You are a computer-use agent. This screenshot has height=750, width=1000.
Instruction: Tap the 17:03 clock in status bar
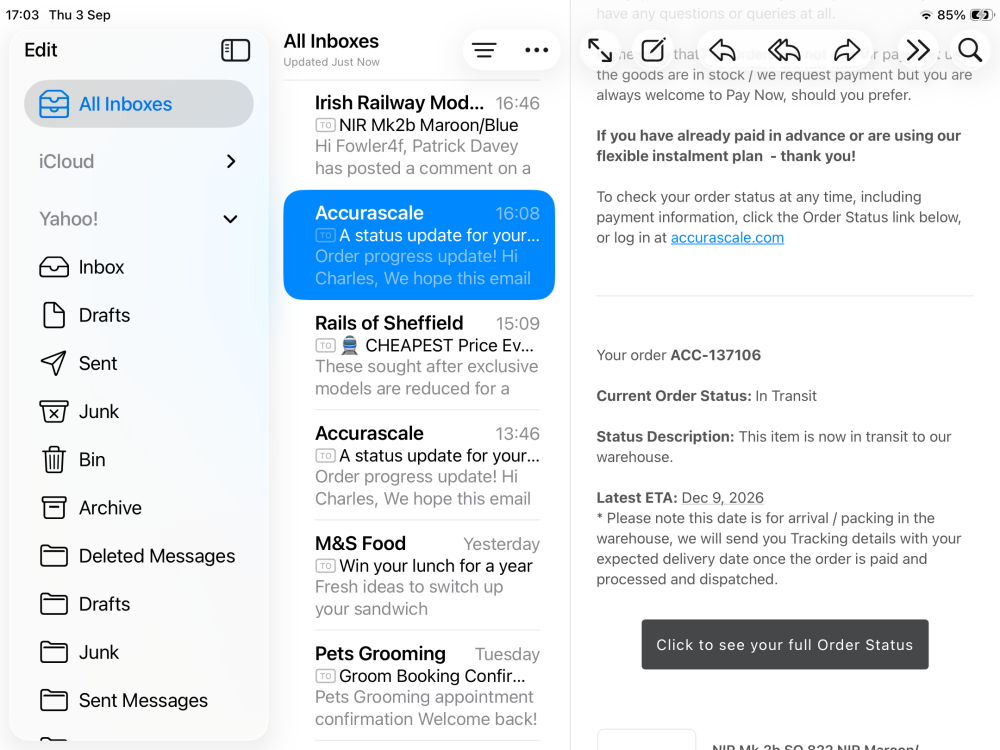pyautogui.click(x=22, y=15)
